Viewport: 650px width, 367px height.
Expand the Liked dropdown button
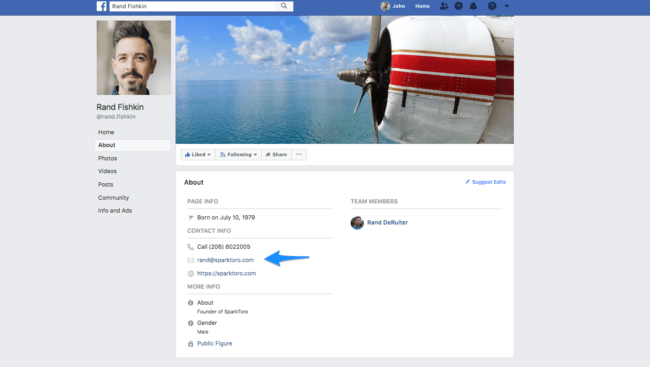click(198, 155)
